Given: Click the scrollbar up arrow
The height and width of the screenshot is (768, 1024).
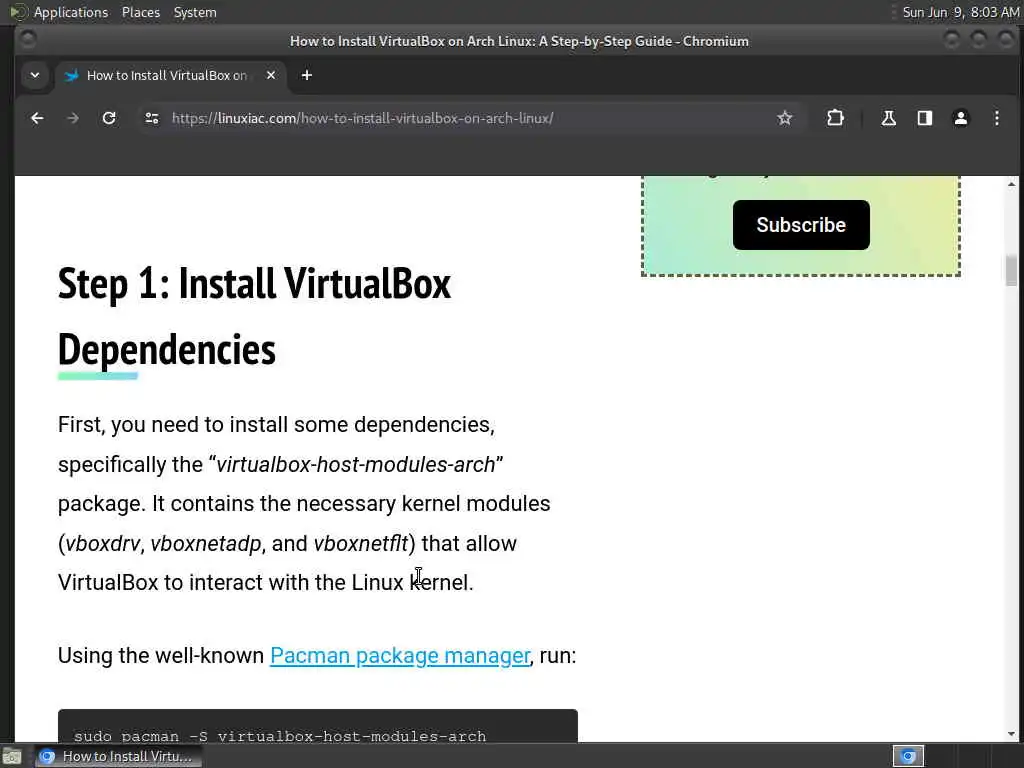Looking at the screenshot, I should click(1012, 184).
